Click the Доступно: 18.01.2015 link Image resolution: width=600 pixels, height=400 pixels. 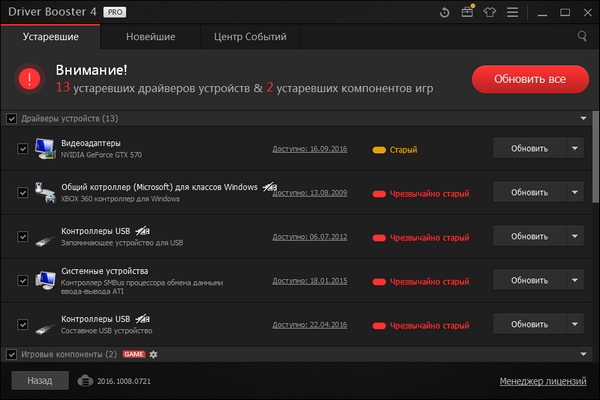[310, 281]
